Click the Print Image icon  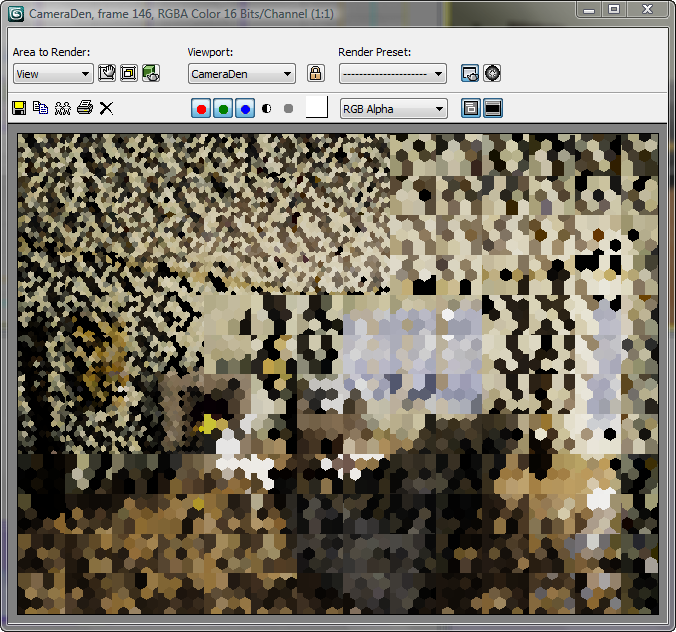coord(85,107)
